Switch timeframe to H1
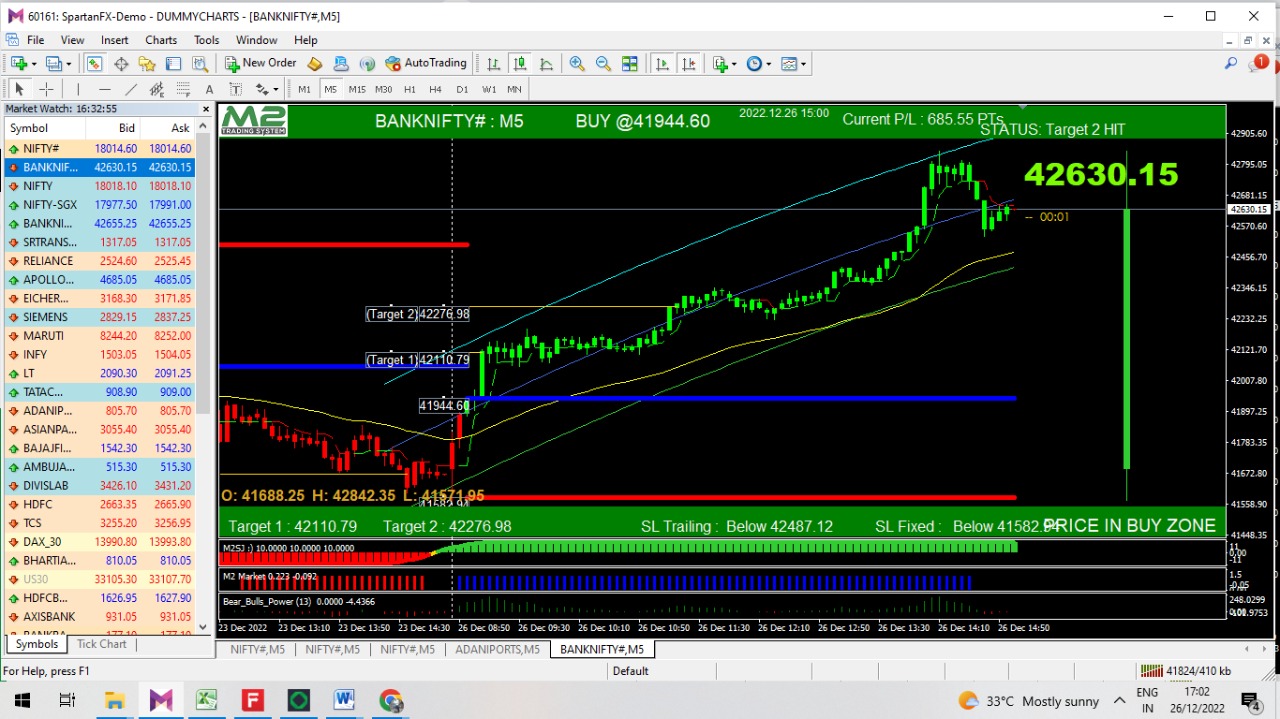This screenshot has height=719, width=1280. 409,89
